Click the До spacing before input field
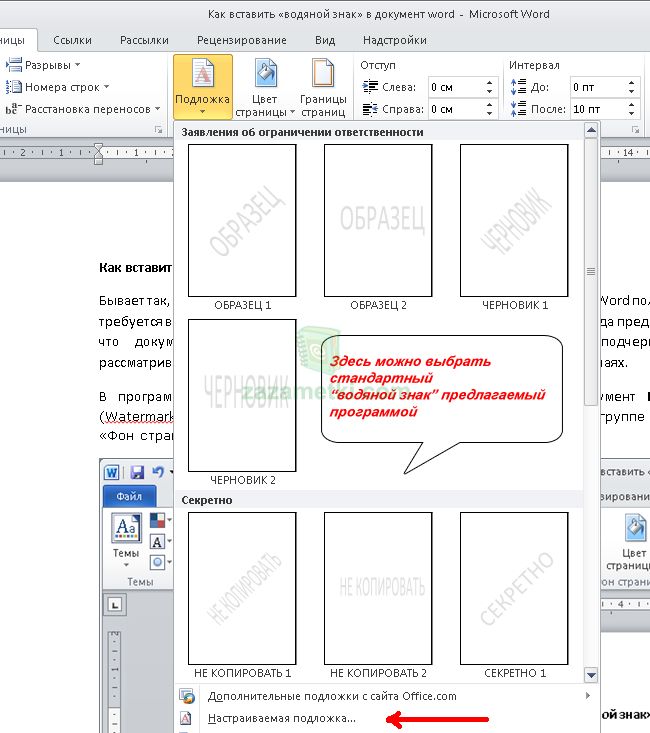Viewport: 650px width, 733px height. pyautogui.click(x=598, y=87)
